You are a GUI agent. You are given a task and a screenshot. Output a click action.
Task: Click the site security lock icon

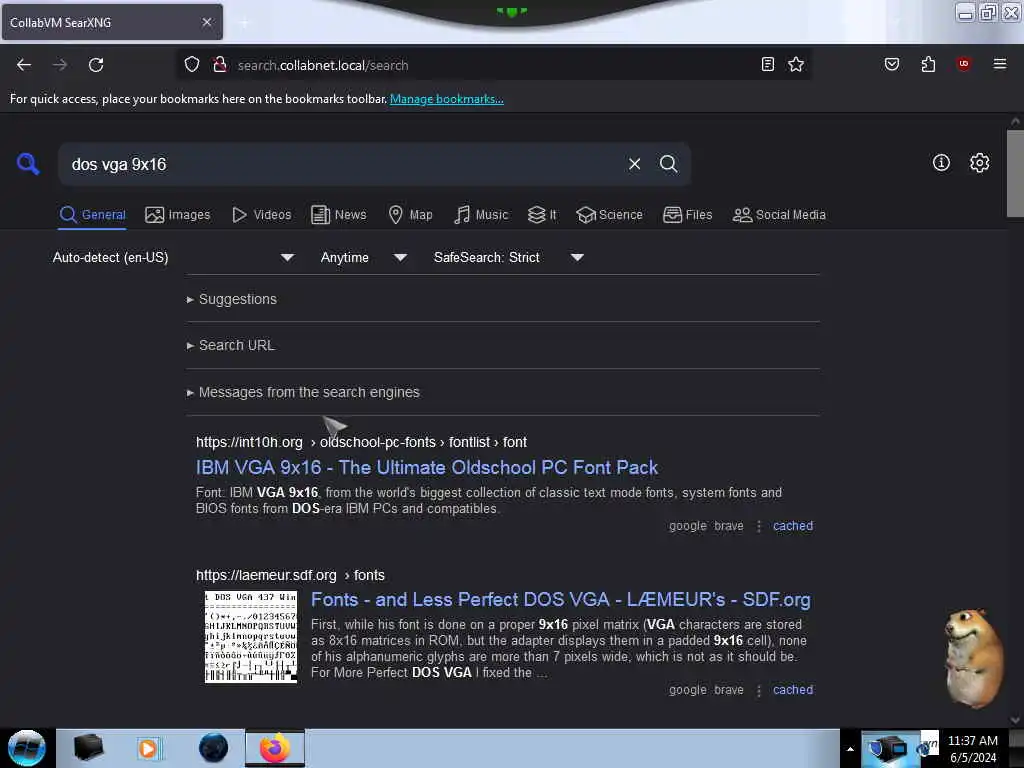(220, 65)
